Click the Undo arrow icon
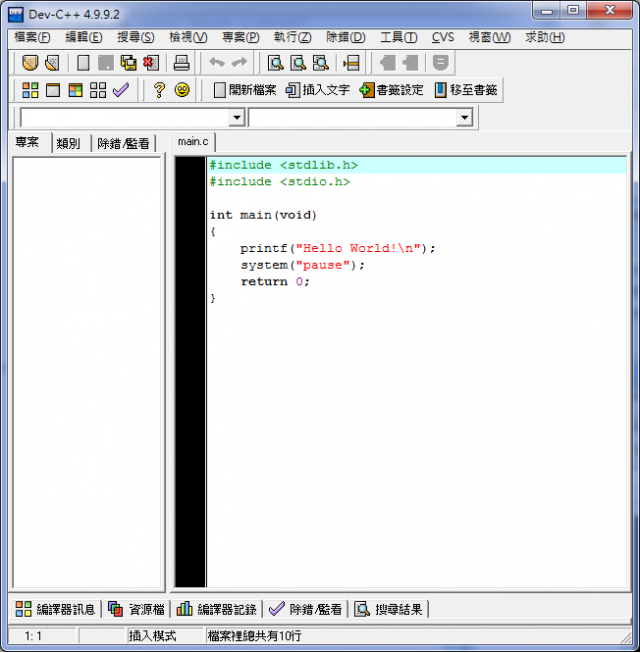The image size is (640, 653). [x=217, y=63]
